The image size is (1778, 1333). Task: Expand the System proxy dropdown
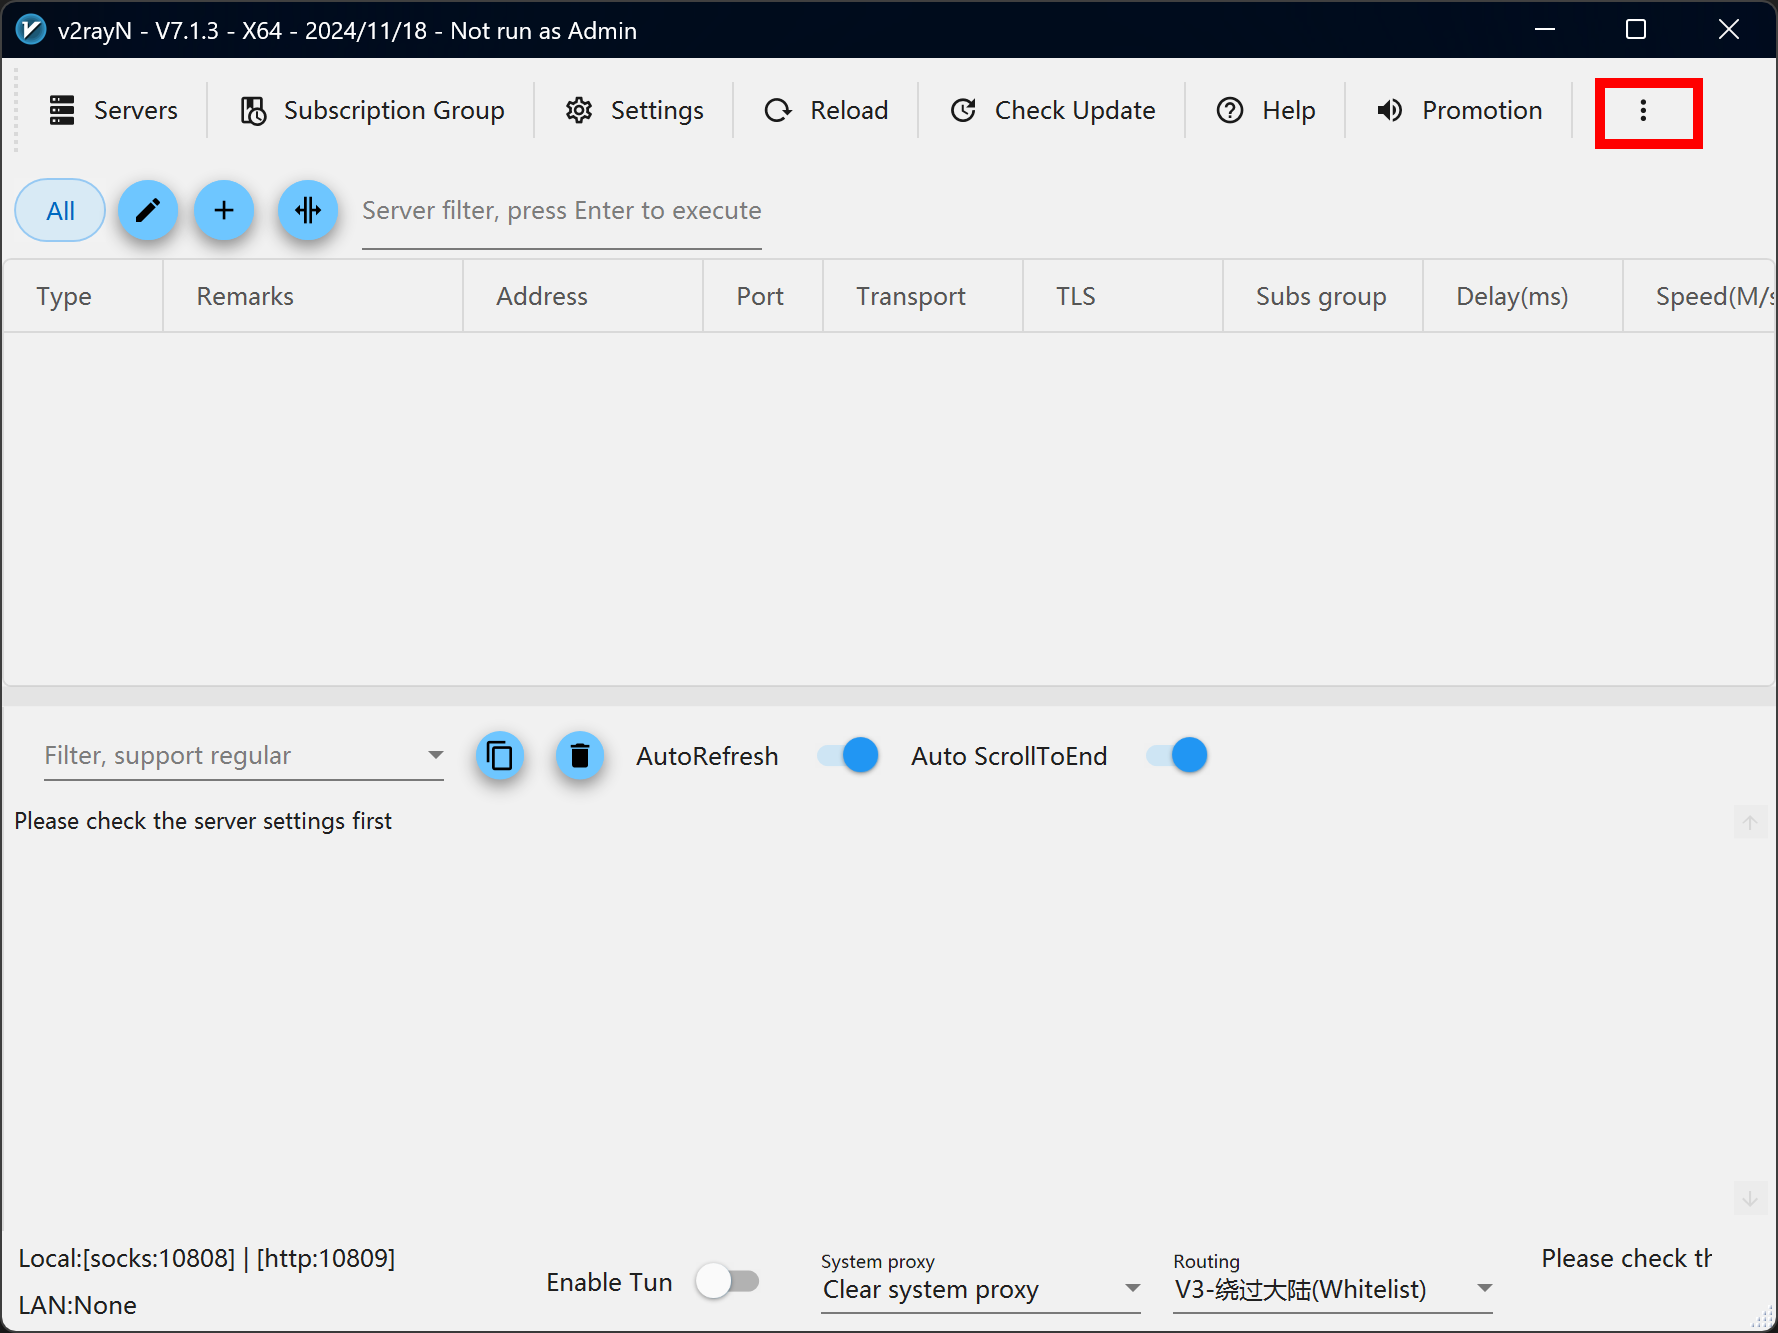click(x=1132, y=1289)
